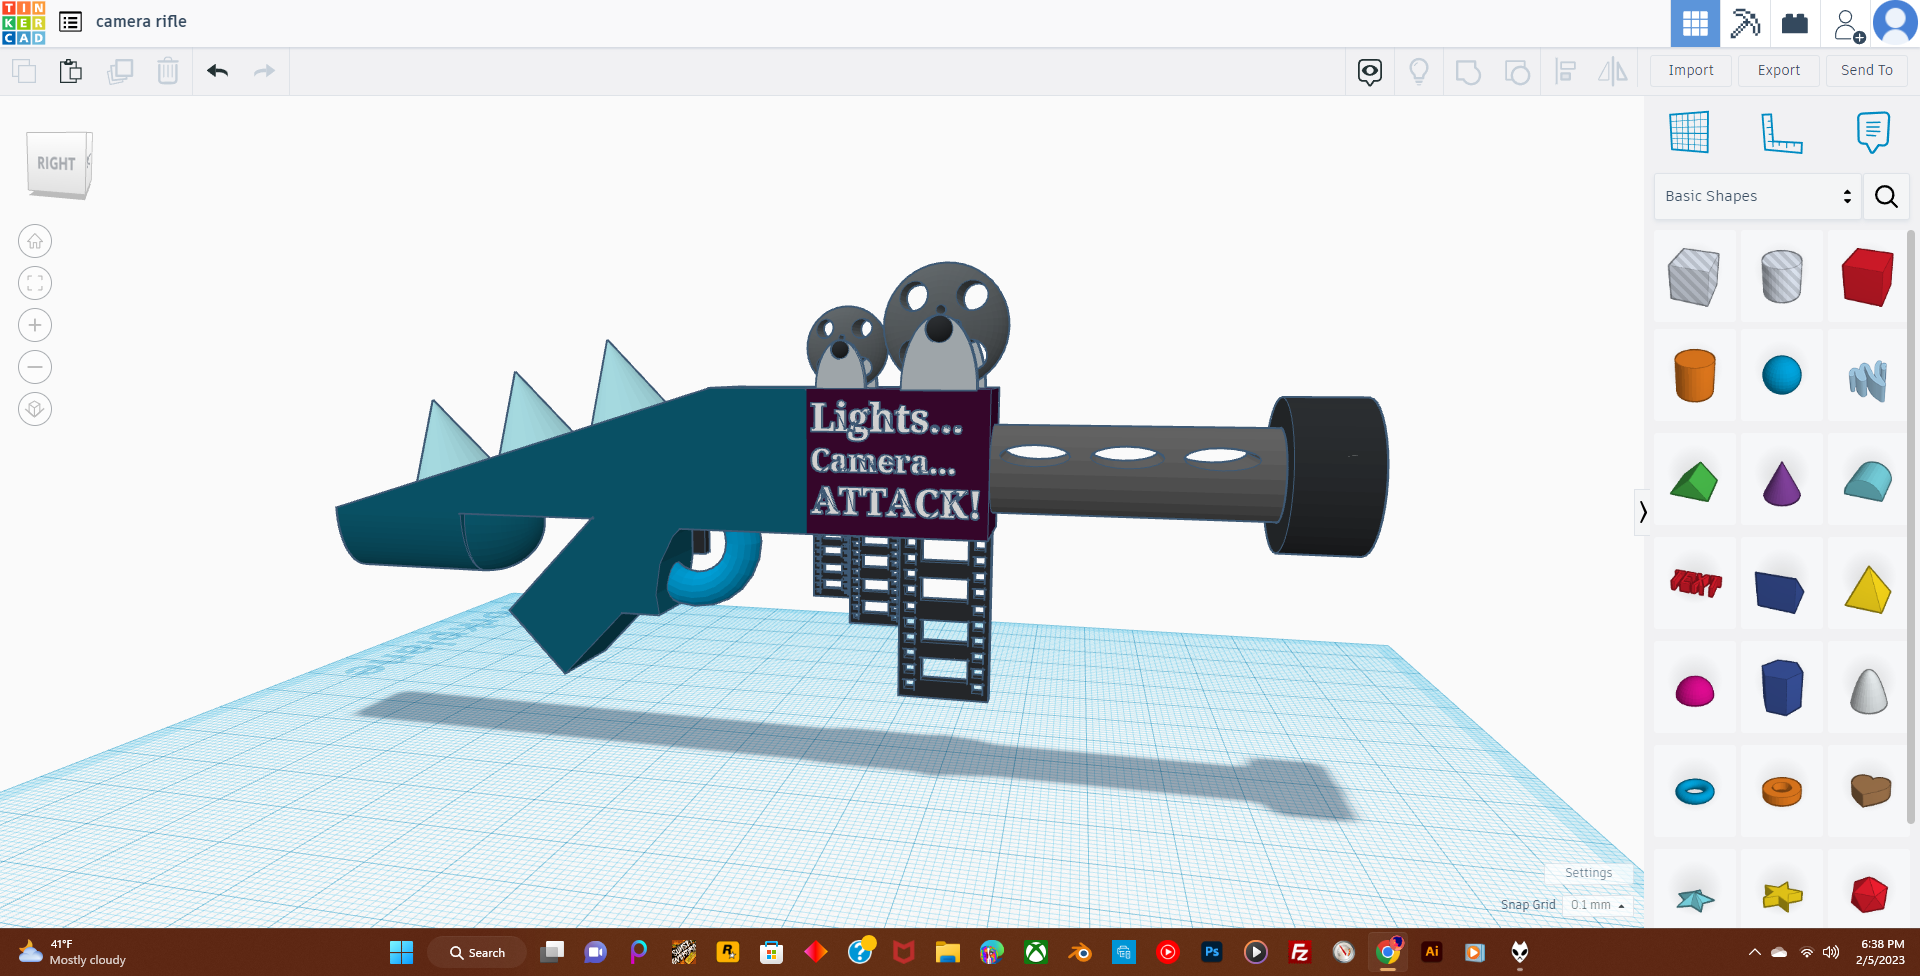Select the blue Torus shape

pos(1694,792)
